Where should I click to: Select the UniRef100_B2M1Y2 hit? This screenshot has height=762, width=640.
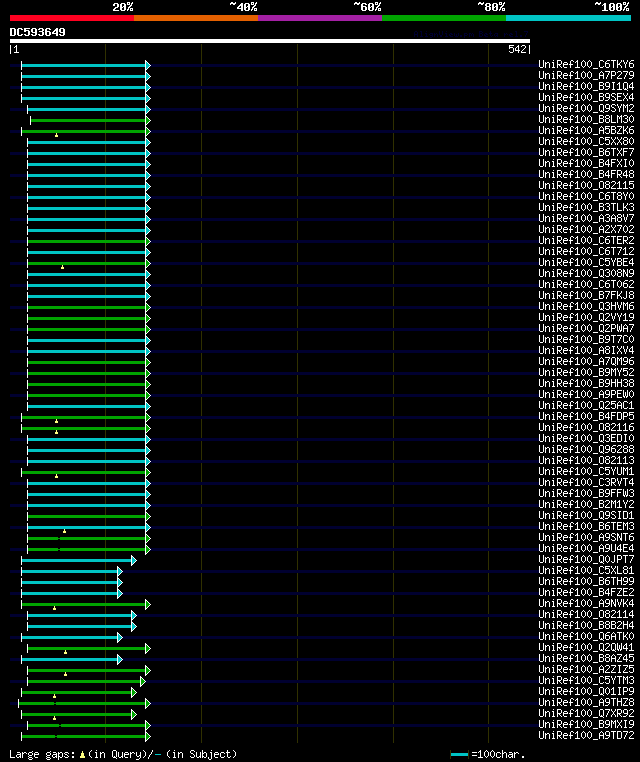click(586, 504)
